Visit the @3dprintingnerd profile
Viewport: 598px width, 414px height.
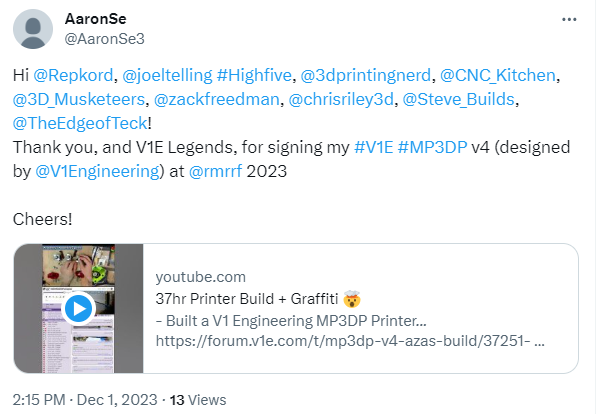[366, 75]
